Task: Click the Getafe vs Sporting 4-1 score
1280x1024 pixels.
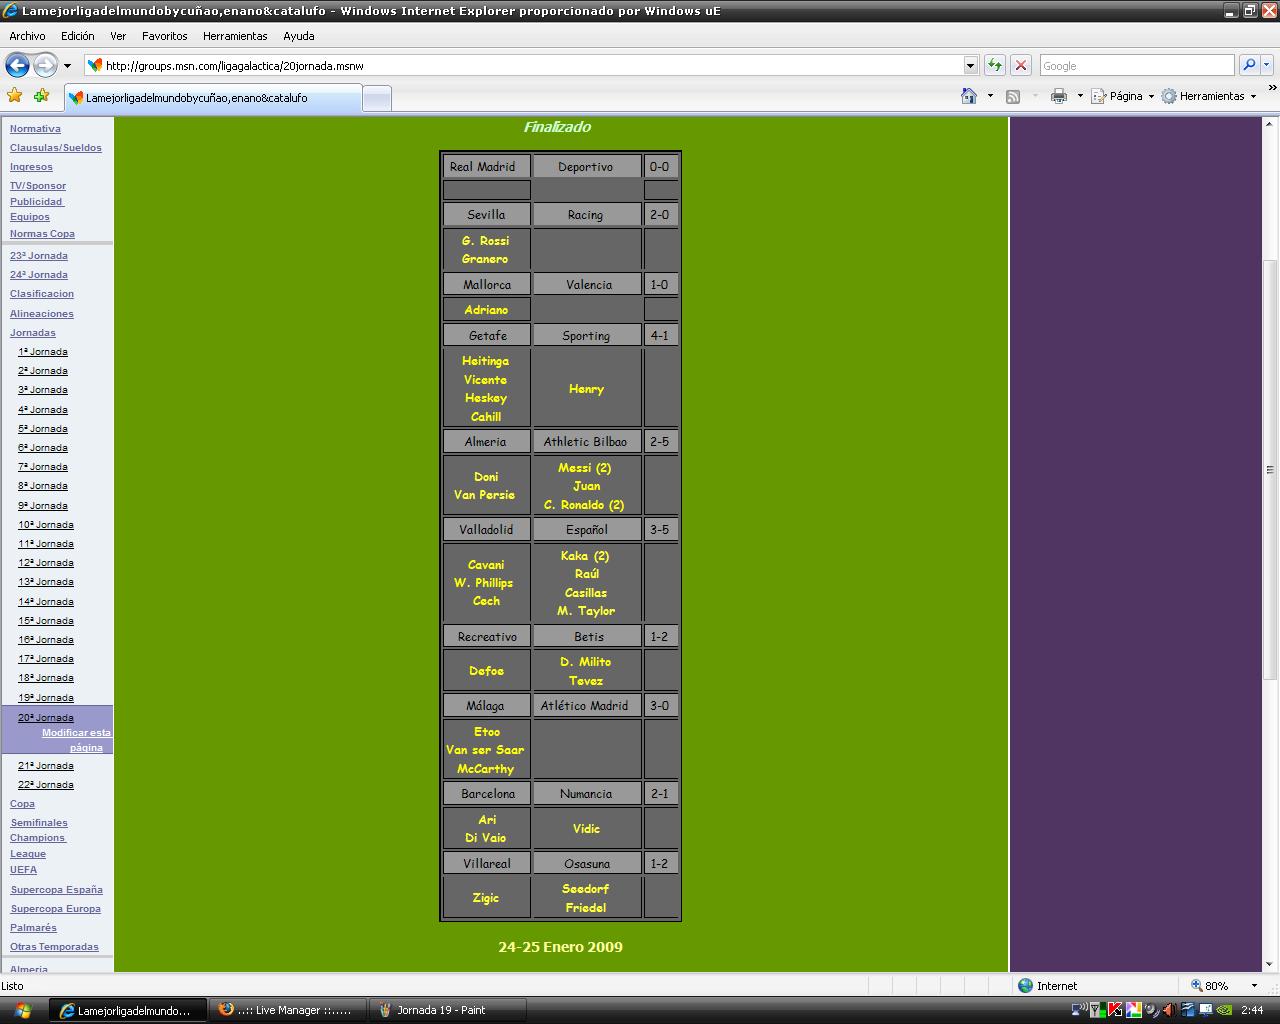Action: click(660, 336)
